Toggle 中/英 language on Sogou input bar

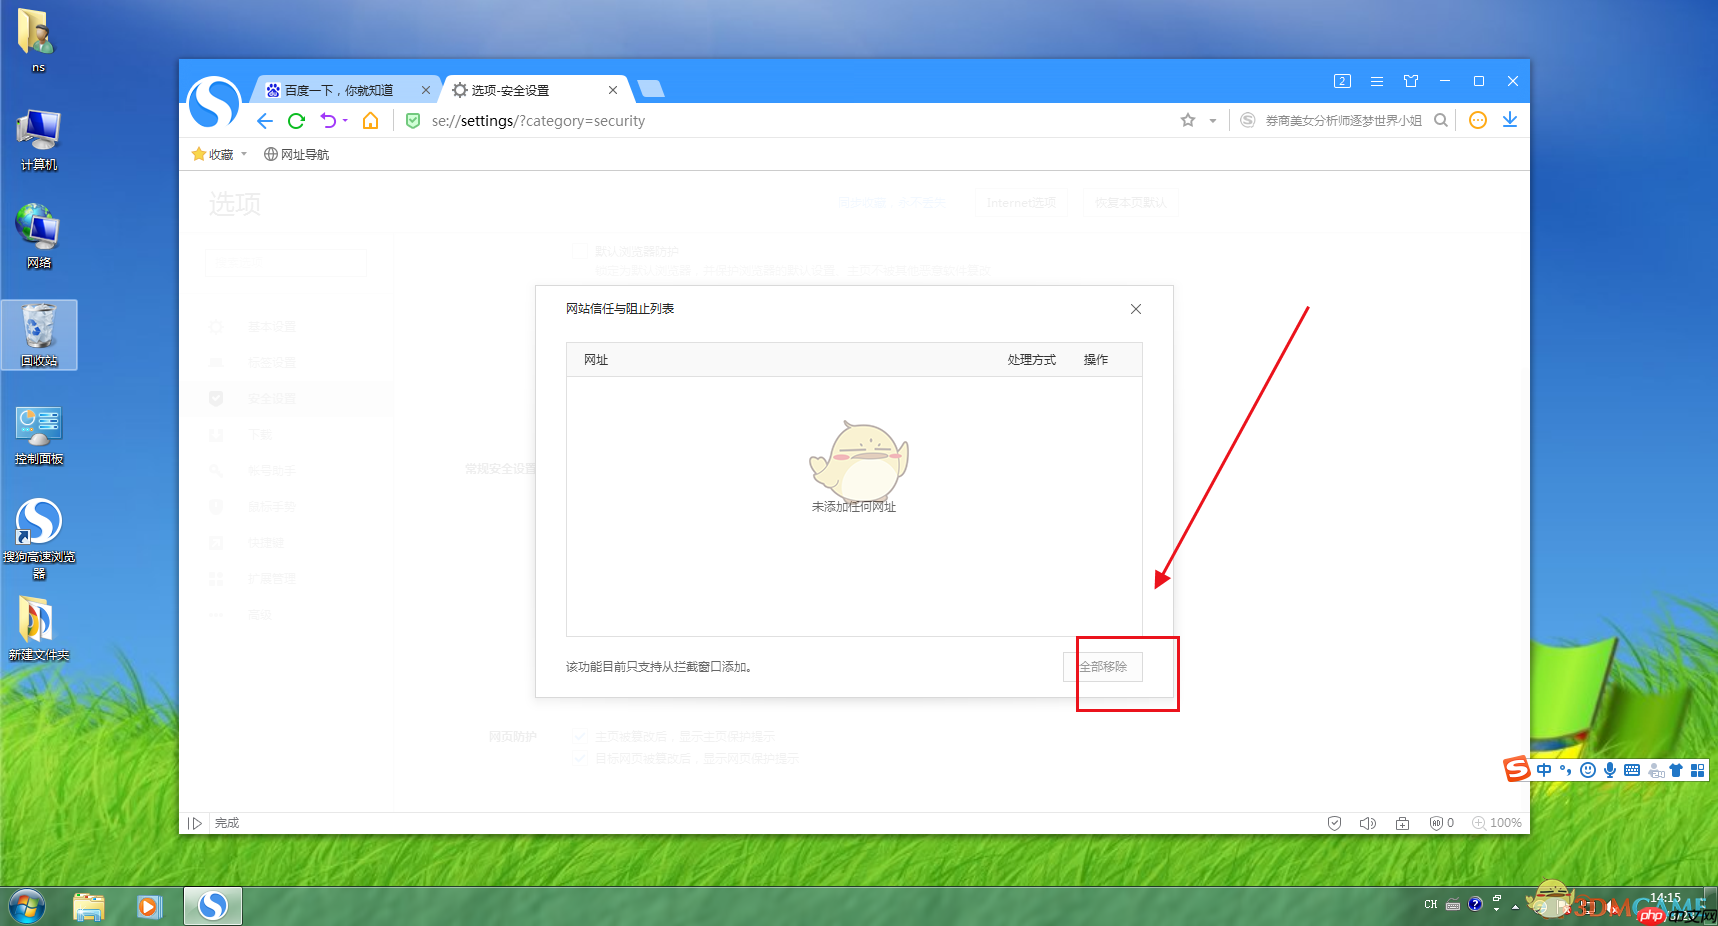[1543, 770]
